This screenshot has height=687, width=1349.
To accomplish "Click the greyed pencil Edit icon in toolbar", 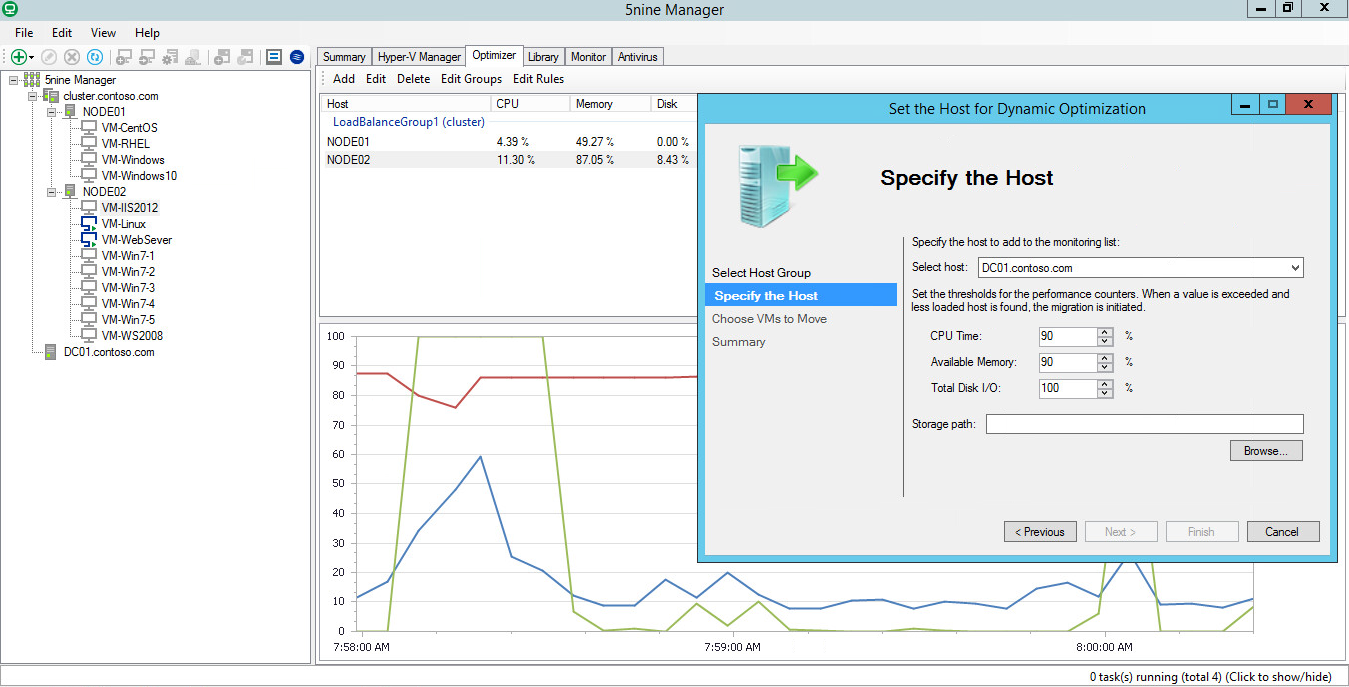I will point(49,57).
